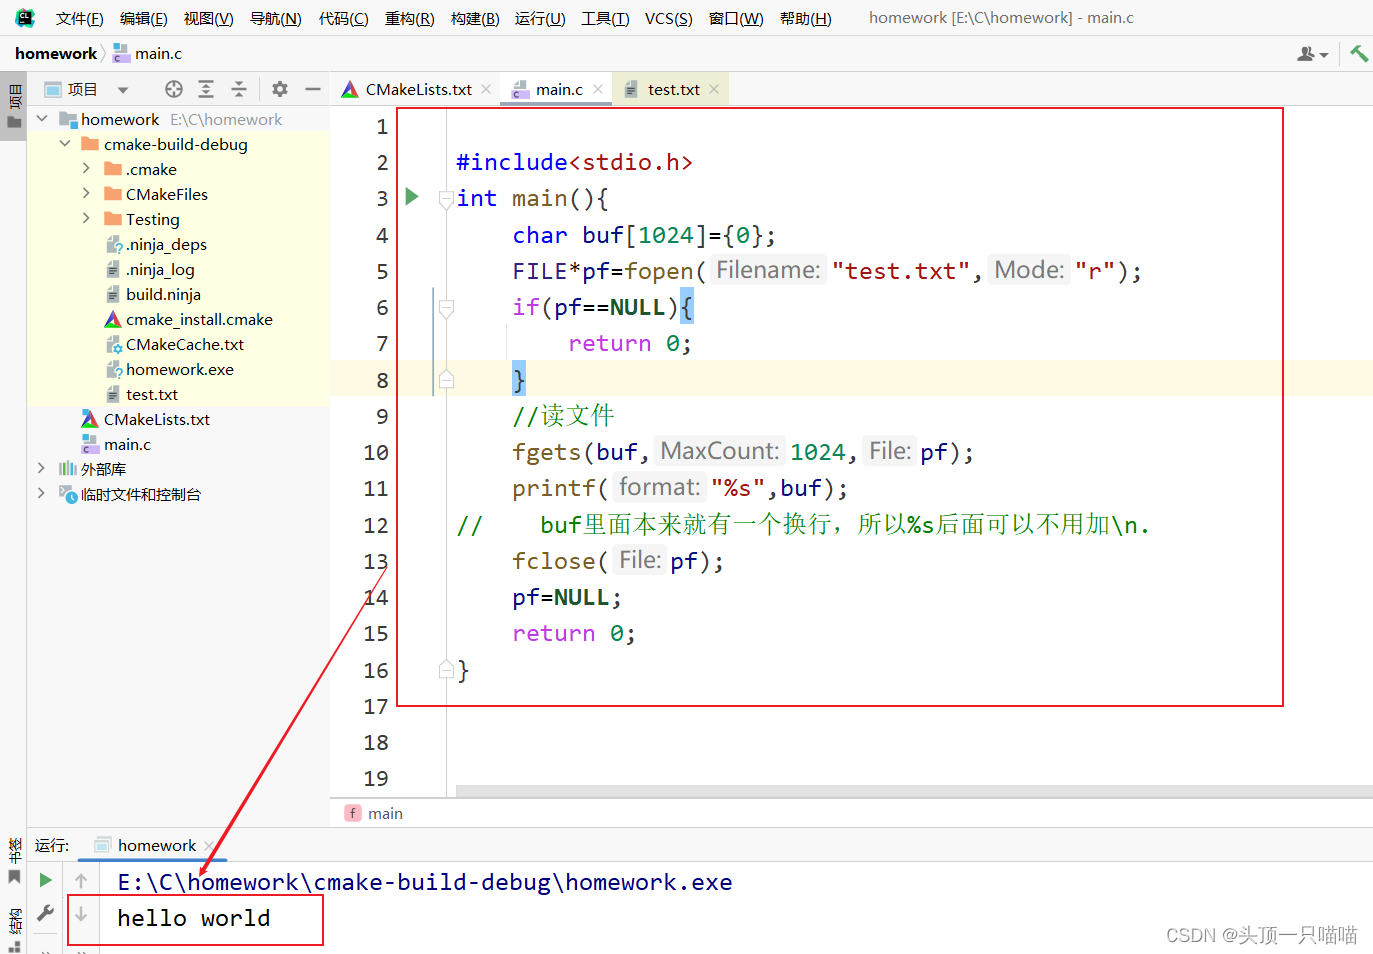Expand the .cmake folder
Image resolution: width=1373 pixels, height=954 pixels.
[86, 169]
